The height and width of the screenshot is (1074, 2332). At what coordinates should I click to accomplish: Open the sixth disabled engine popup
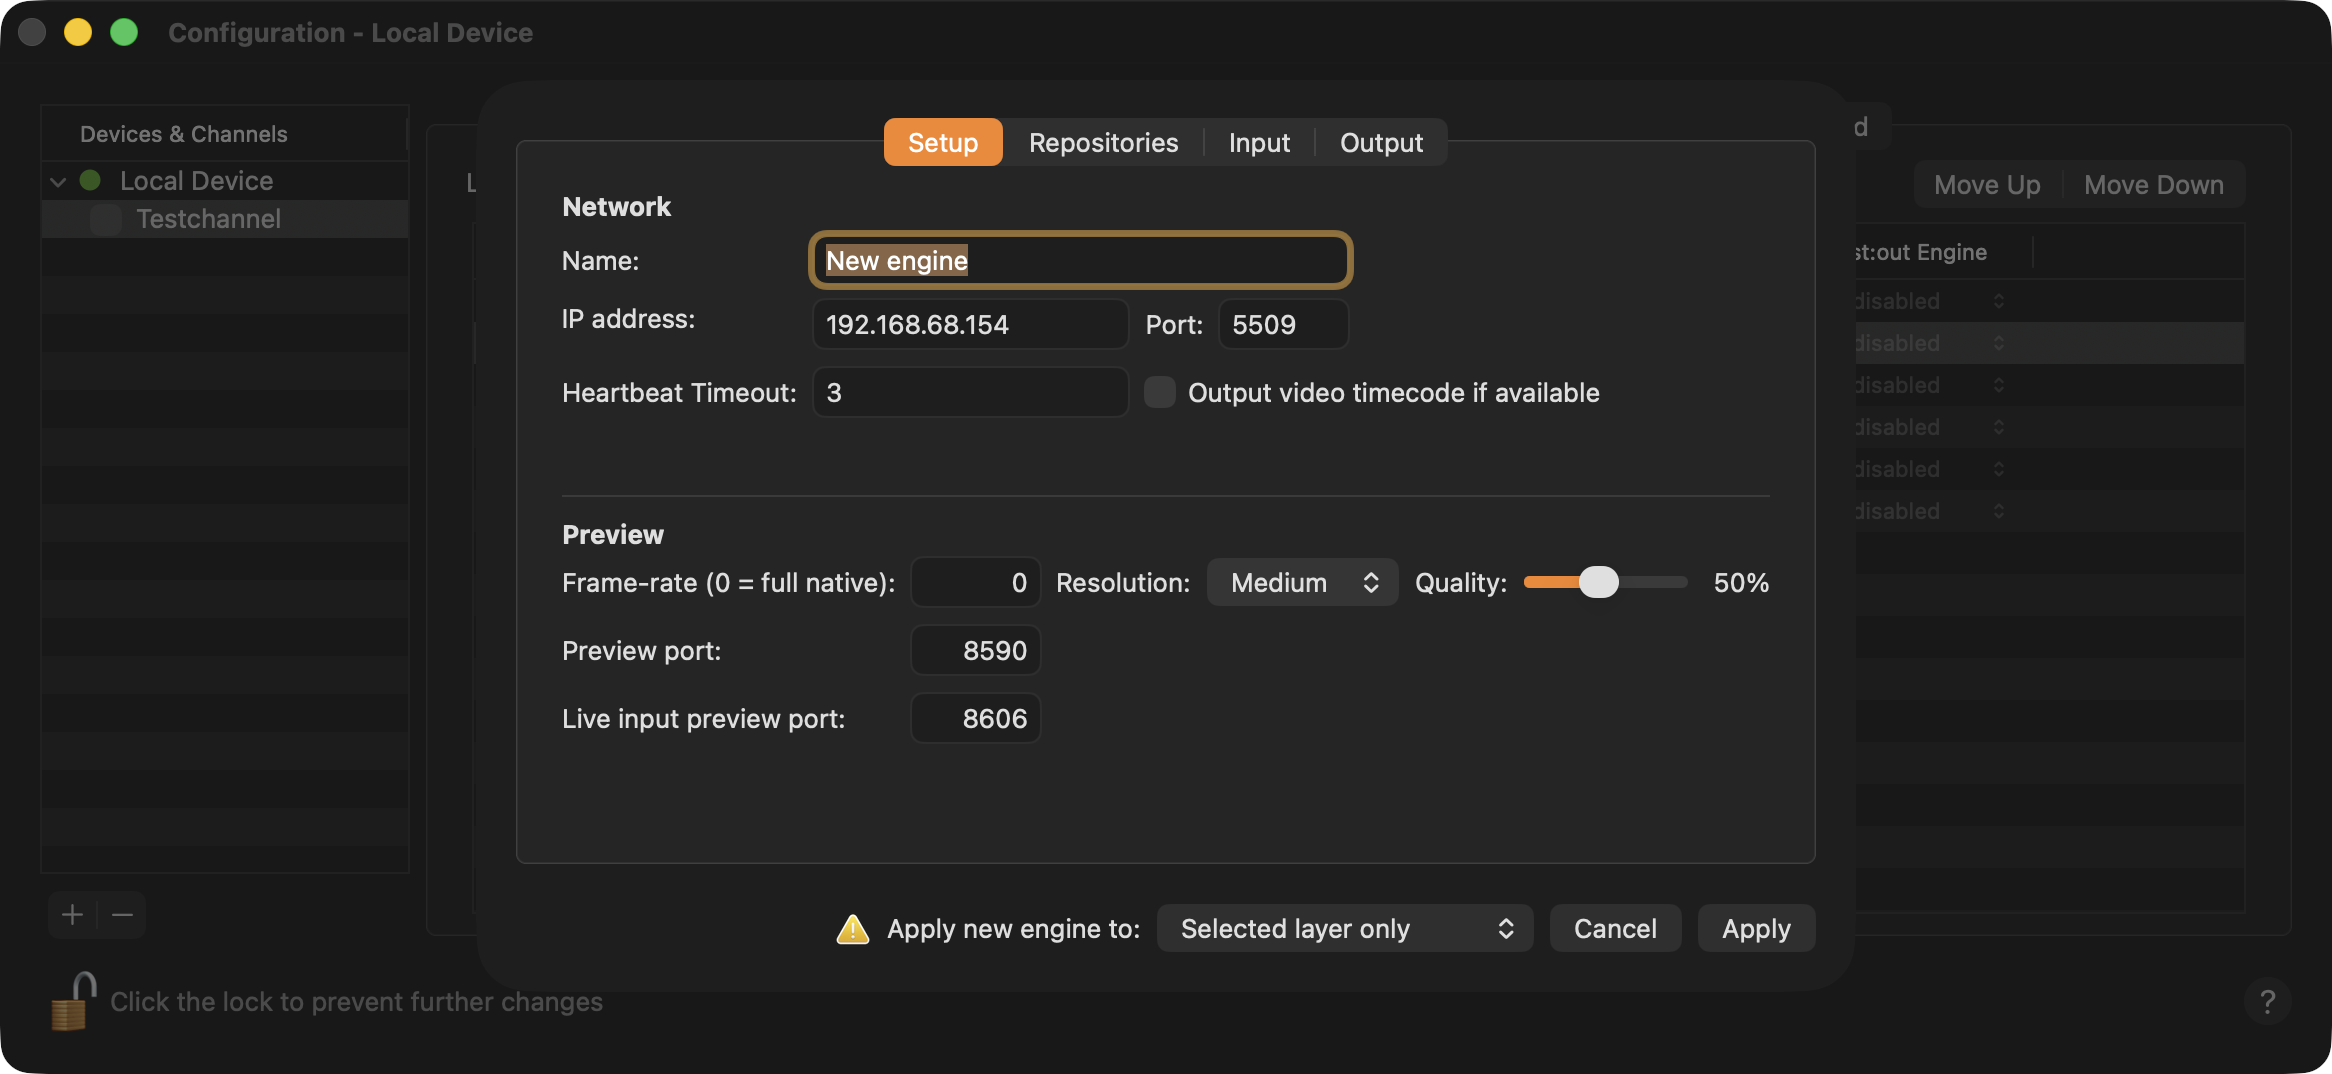pyautogui.click(x=1930, y=510)
